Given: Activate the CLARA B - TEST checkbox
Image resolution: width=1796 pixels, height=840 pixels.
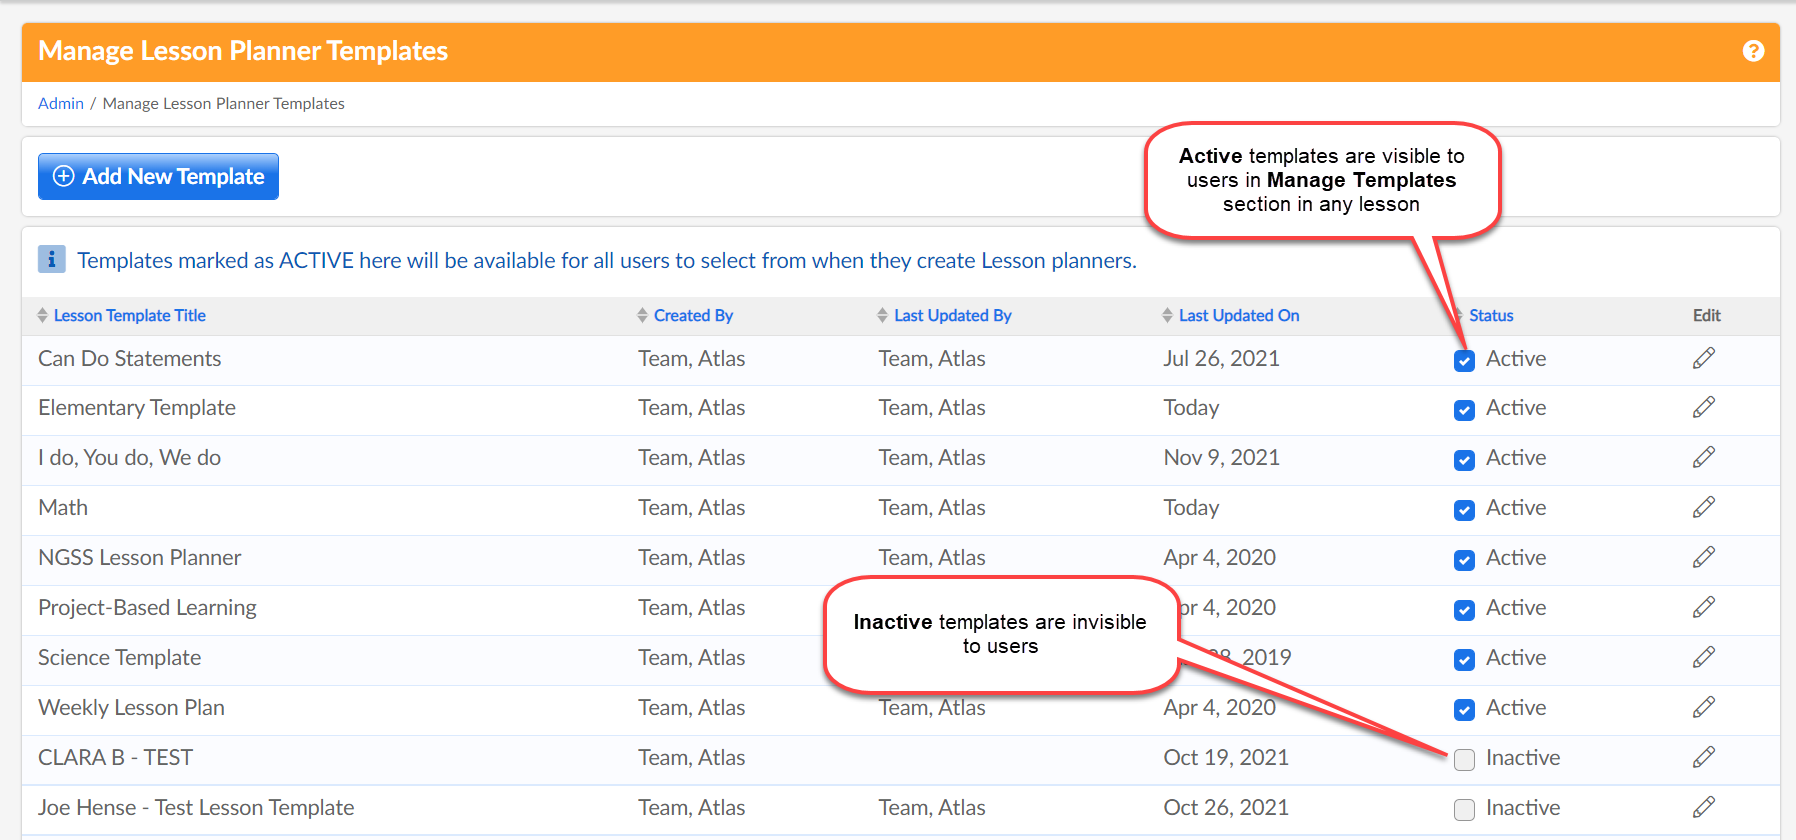Looking at the screenshot, I should (1464, 760).
